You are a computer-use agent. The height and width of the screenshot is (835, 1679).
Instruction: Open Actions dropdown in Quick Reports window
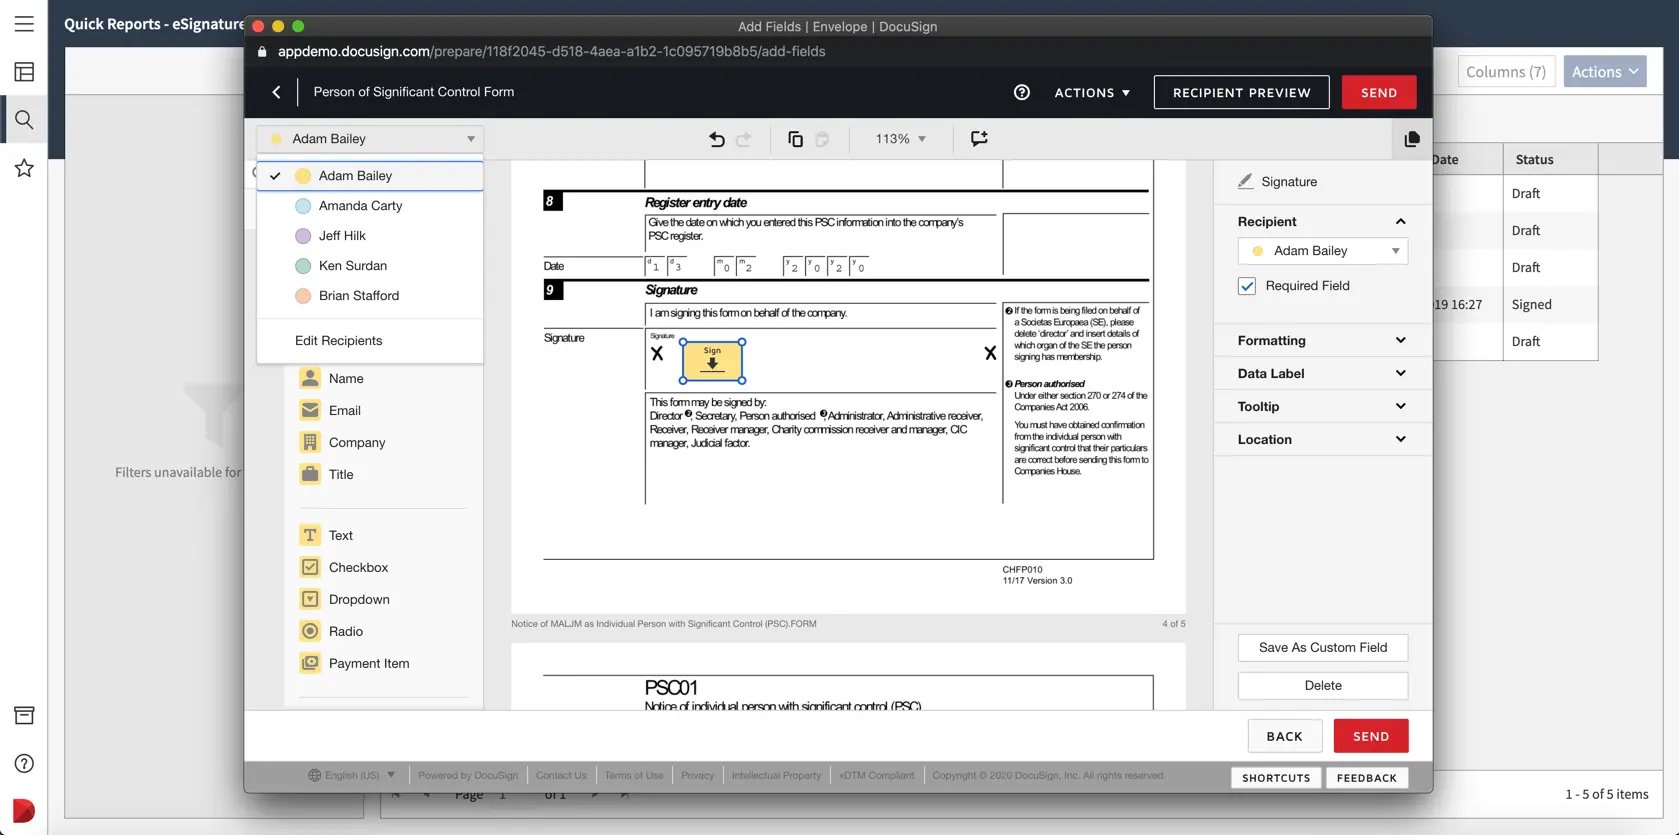[1605, 72]
